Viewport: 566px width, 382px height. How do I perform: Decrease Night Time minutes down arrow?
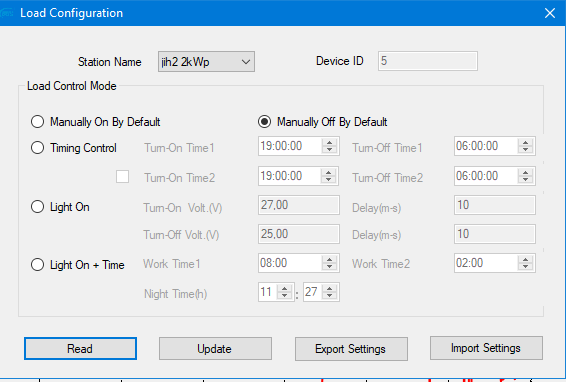pyautogui.click(x=330, y=296)
